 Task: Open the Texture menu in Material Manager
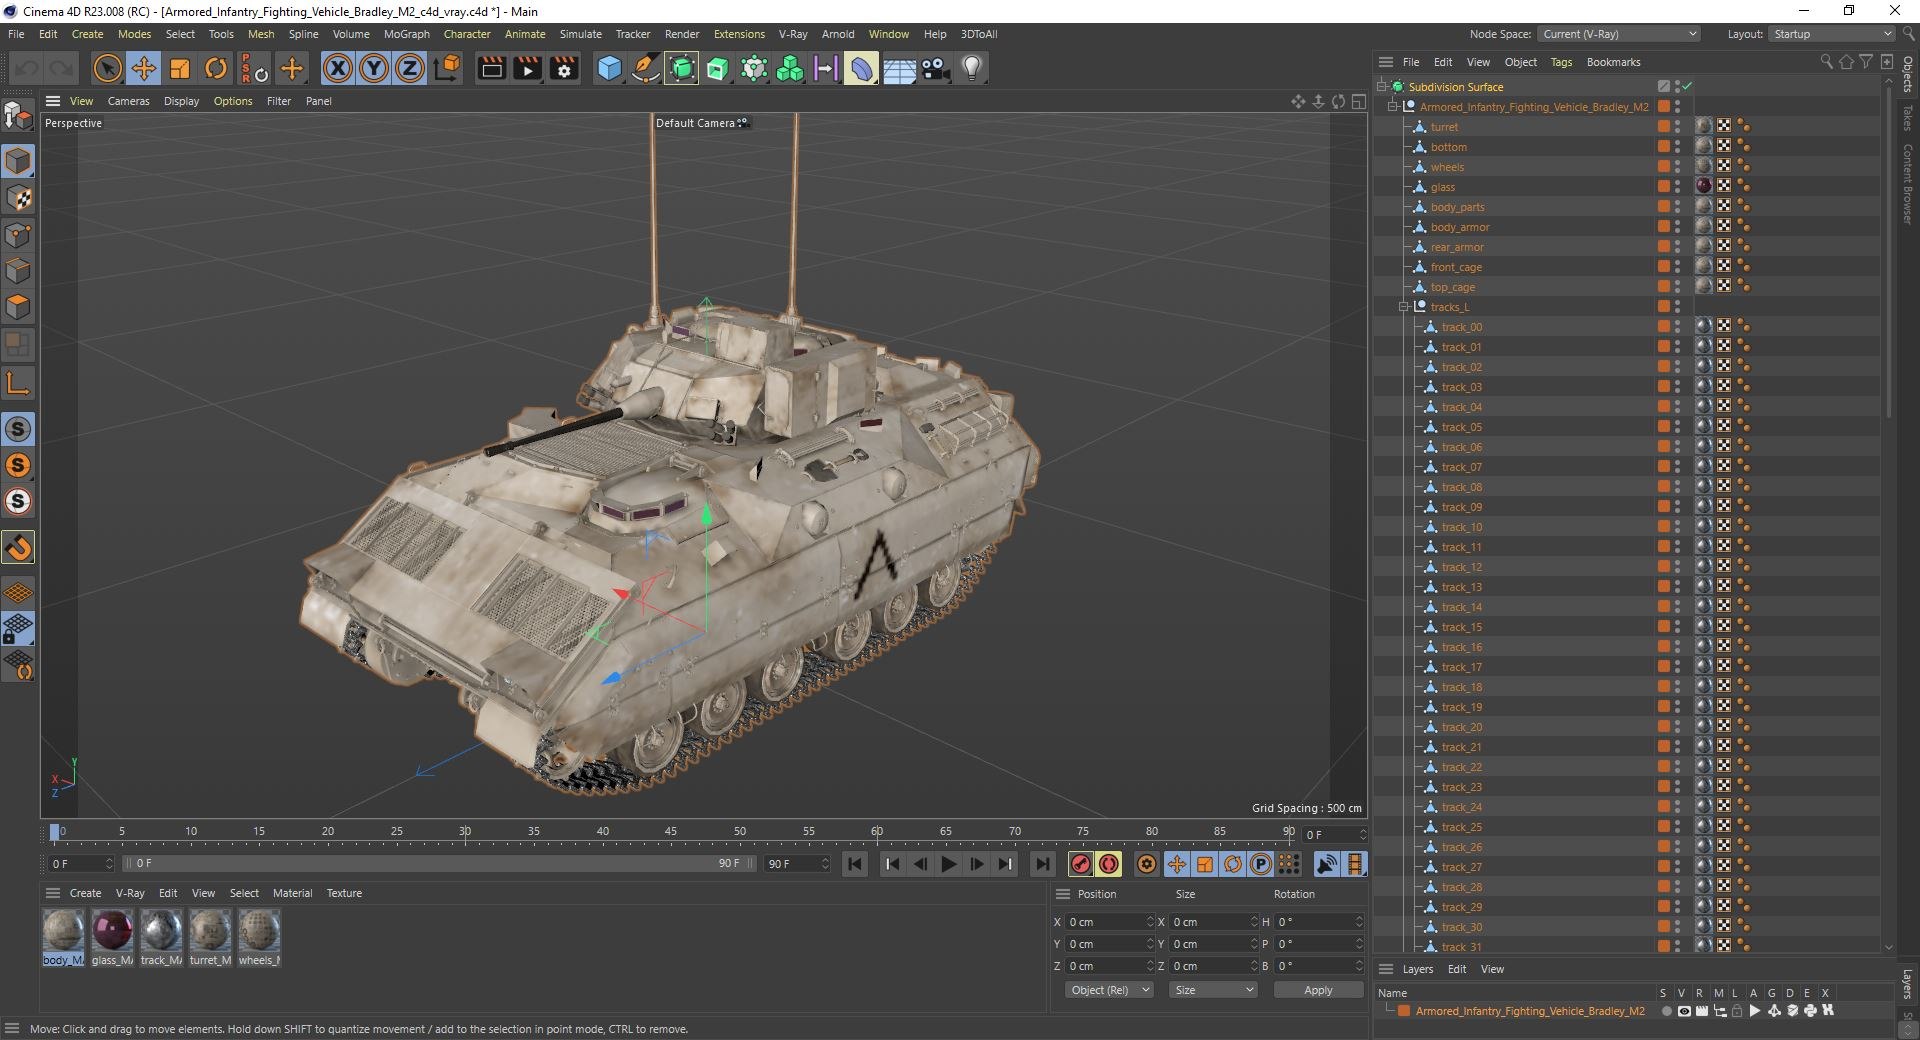click(x=344, y=893)
